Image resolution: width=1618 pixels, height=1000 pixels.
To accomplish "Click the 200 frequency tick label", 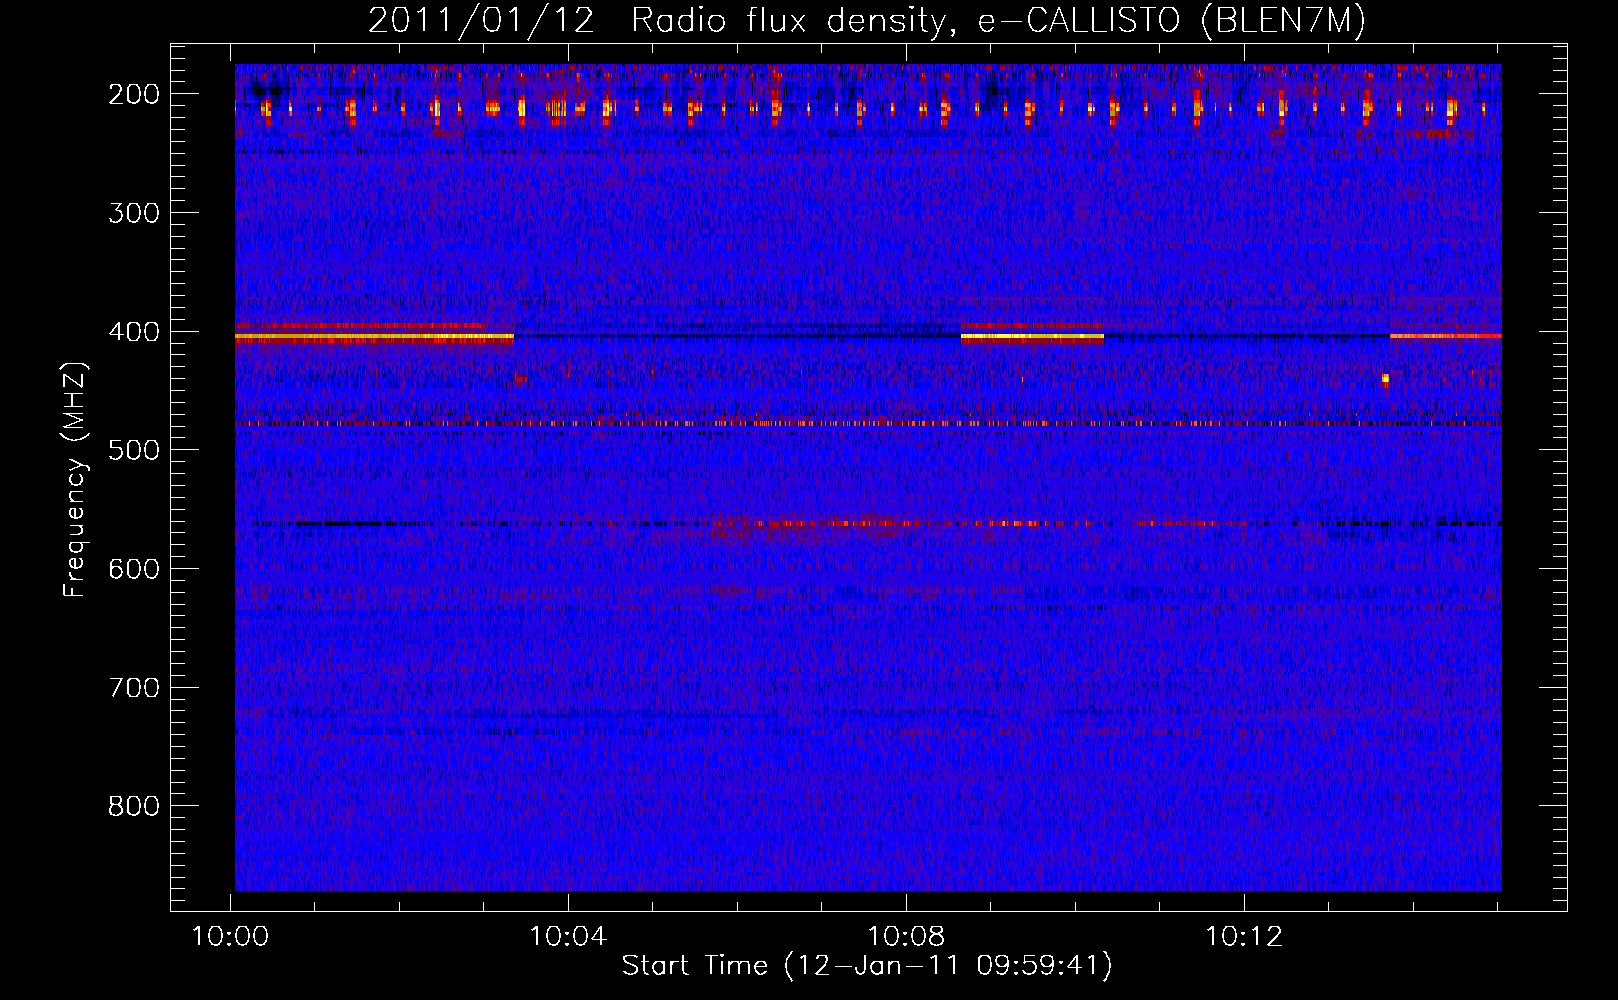I will pos(133,94).
